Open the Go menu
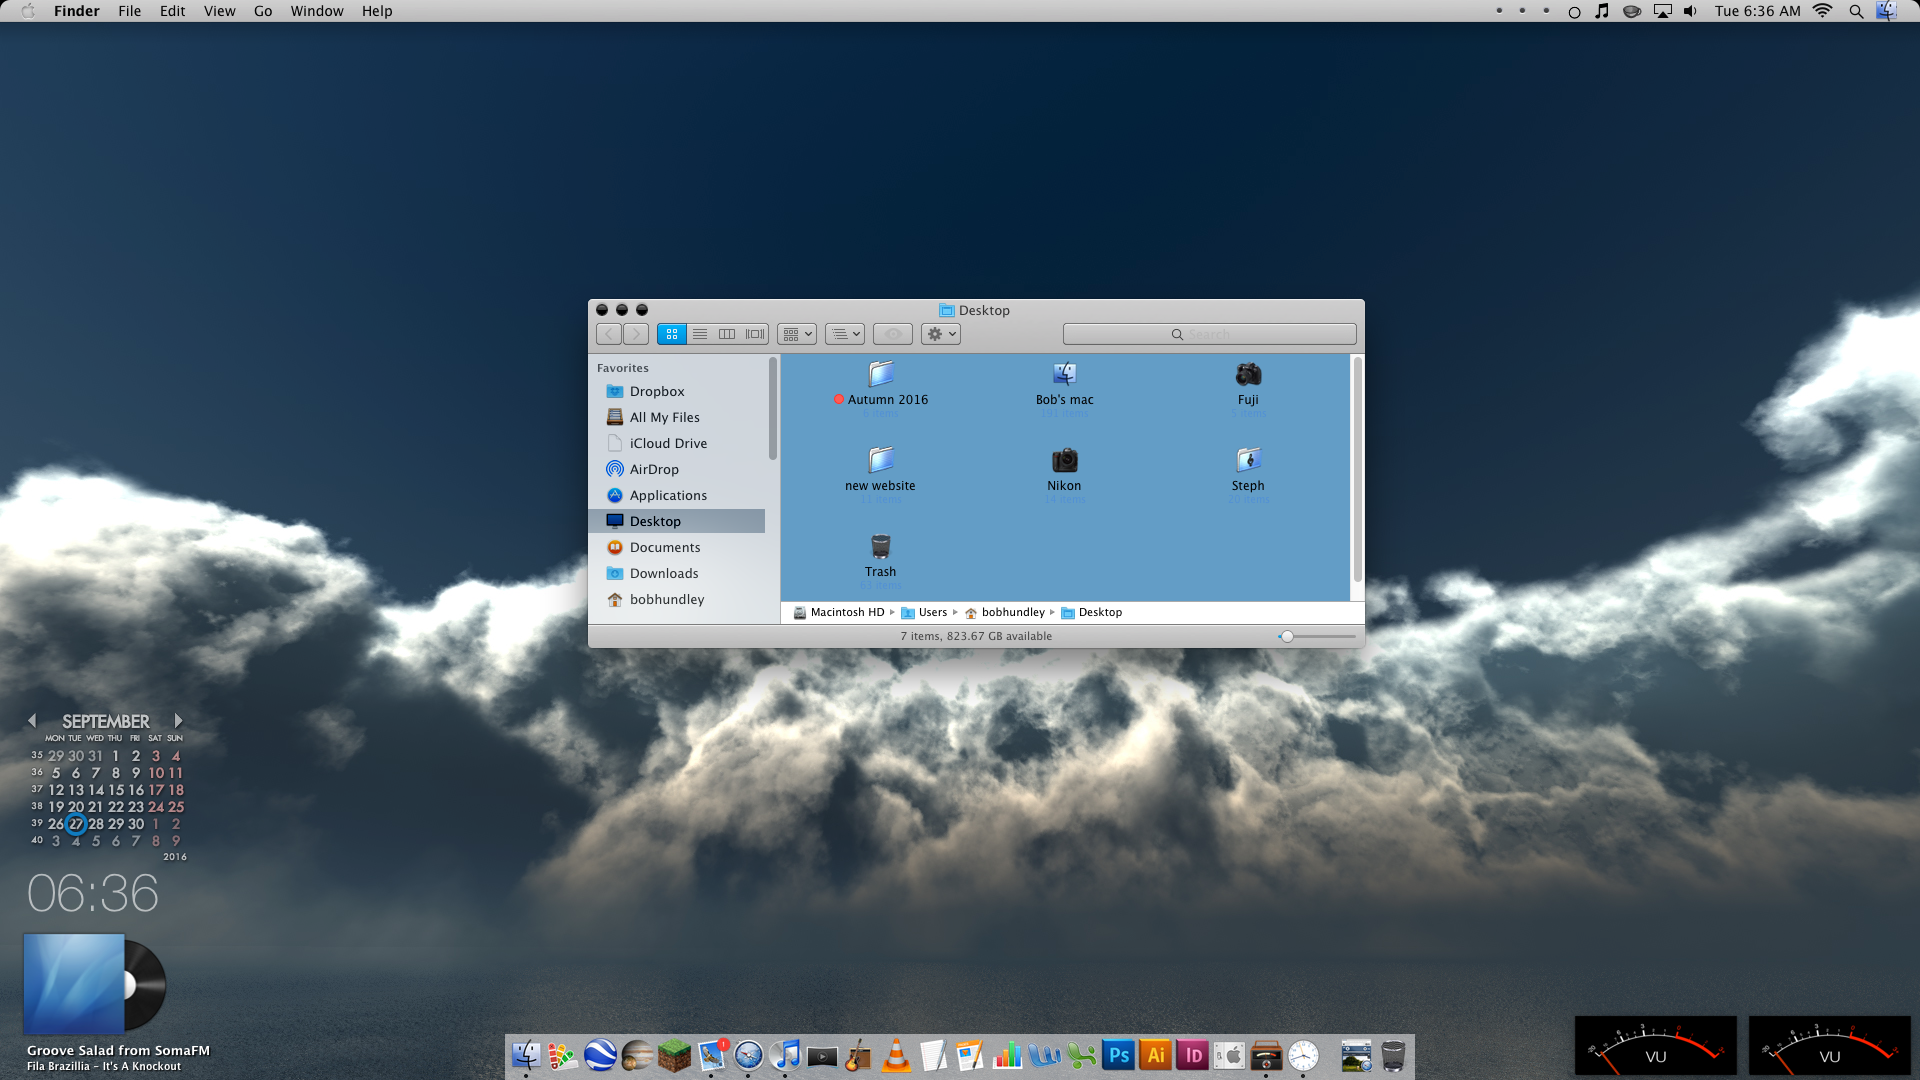The width and height of the screenshot is (1920, 1080). 263,11
